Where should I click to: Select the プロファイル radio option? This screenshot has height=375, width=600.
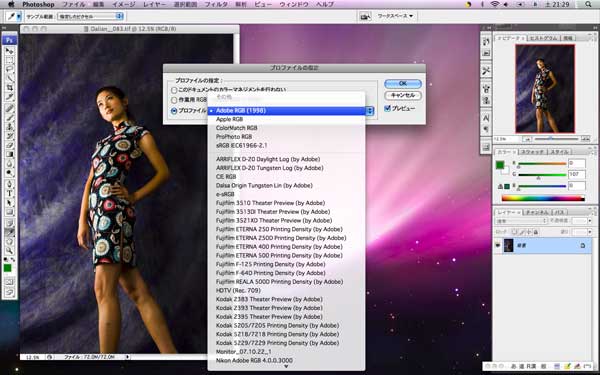[x=174, y=111]
